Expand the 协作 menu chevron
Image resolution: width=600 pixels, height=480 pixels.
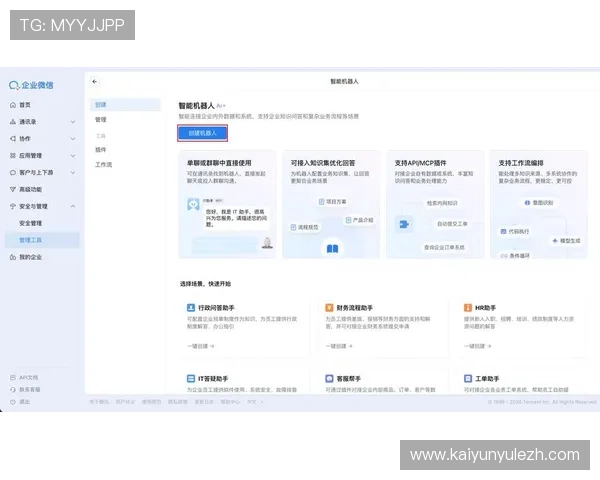click(73, 139)
